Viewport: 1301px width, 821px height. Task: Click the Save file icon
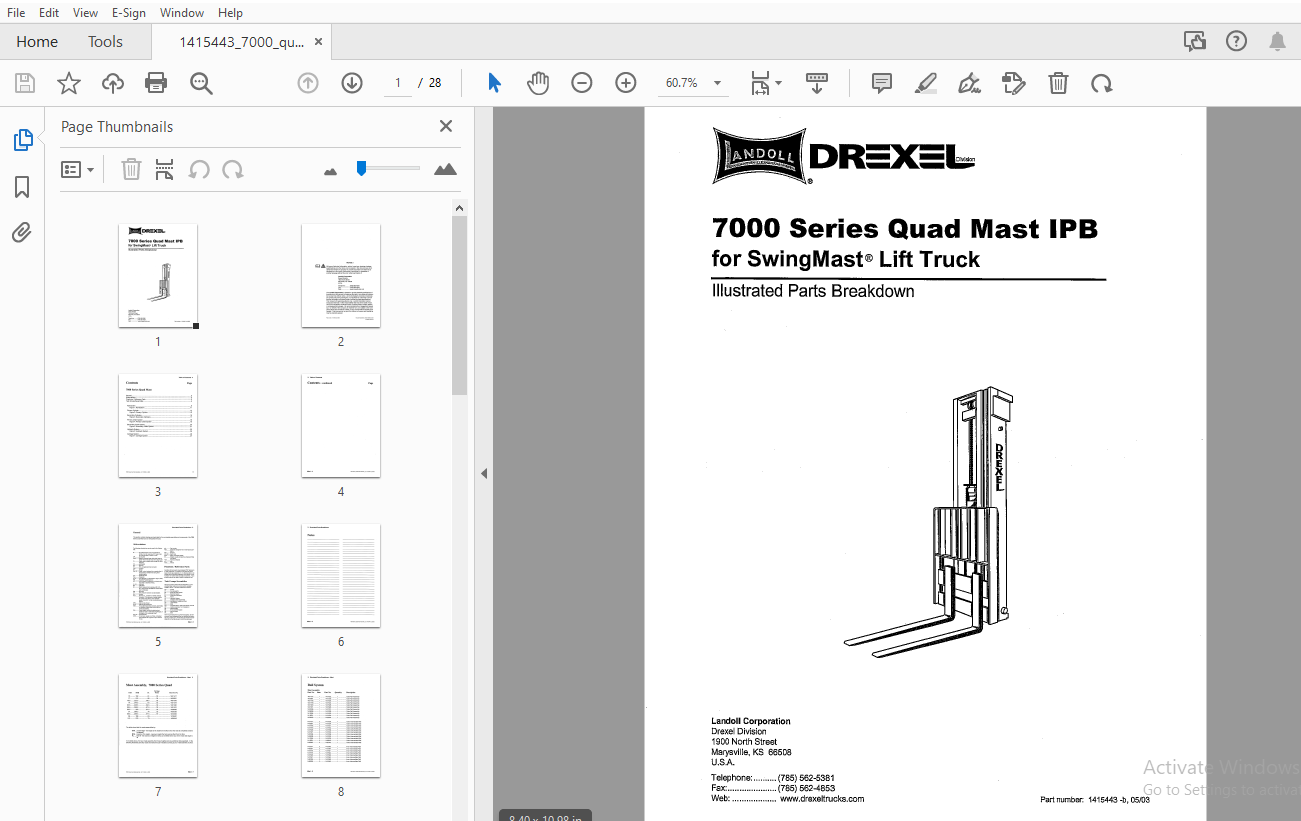[x=24, y=83]
